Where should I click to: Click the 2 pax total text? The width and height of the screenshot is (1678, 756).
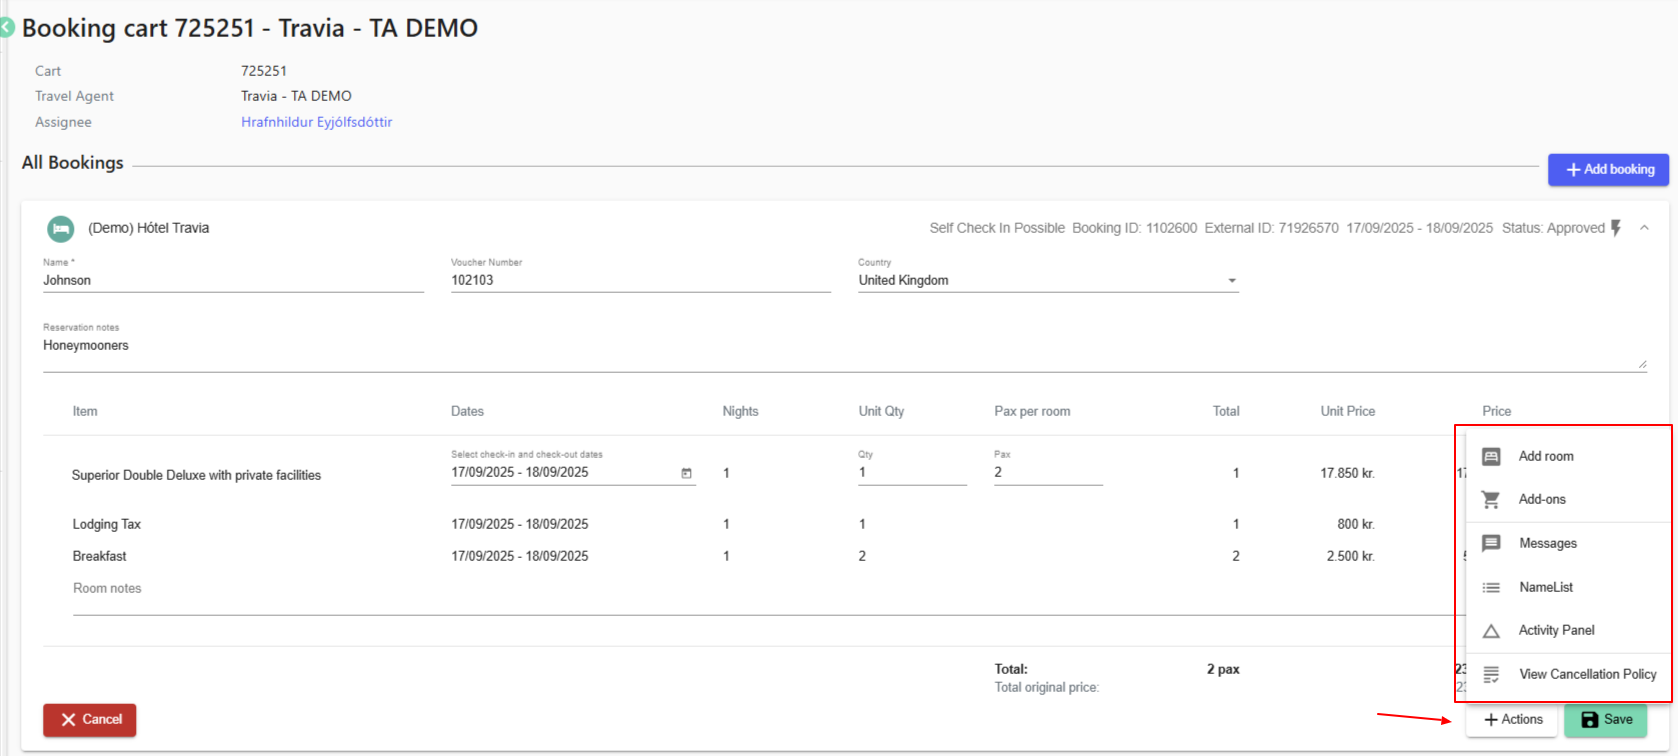click(1223, 669)
